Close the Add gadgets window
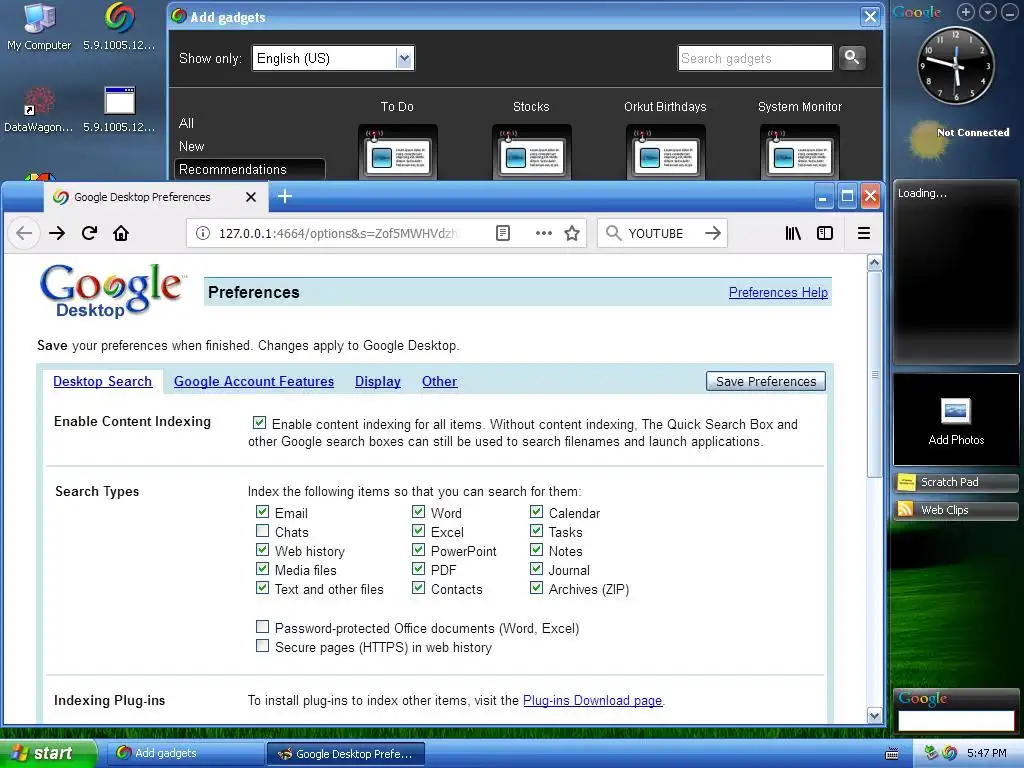Viewport: 1024px width, 768px height. 870,16
